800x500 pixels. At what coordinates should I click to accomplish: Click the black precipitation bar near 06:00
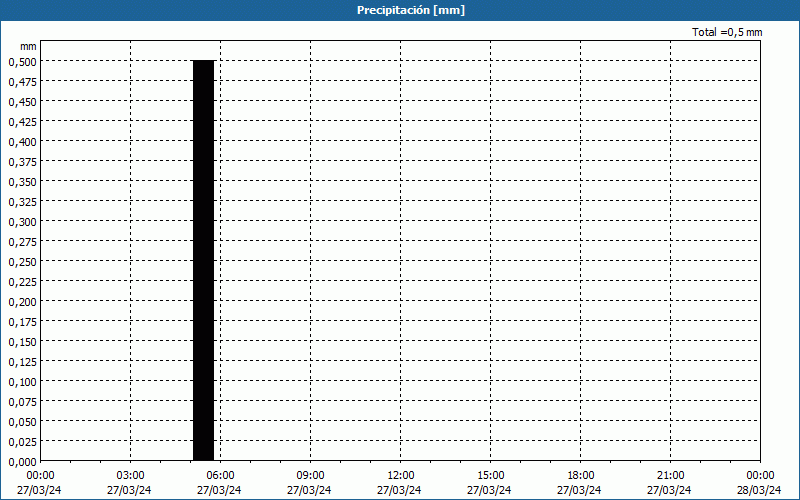(204, 261)
